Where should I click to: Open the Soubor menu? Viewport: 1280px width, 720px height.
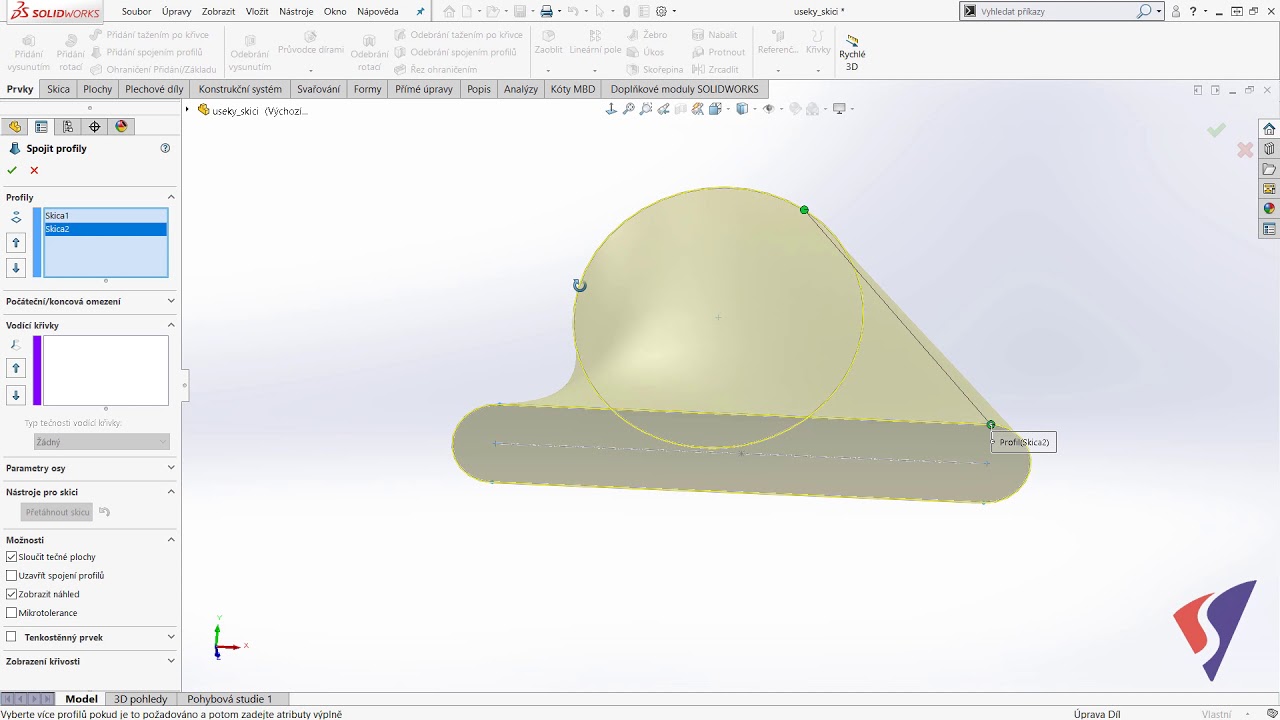pyautogui.click(x=136, y=12)
